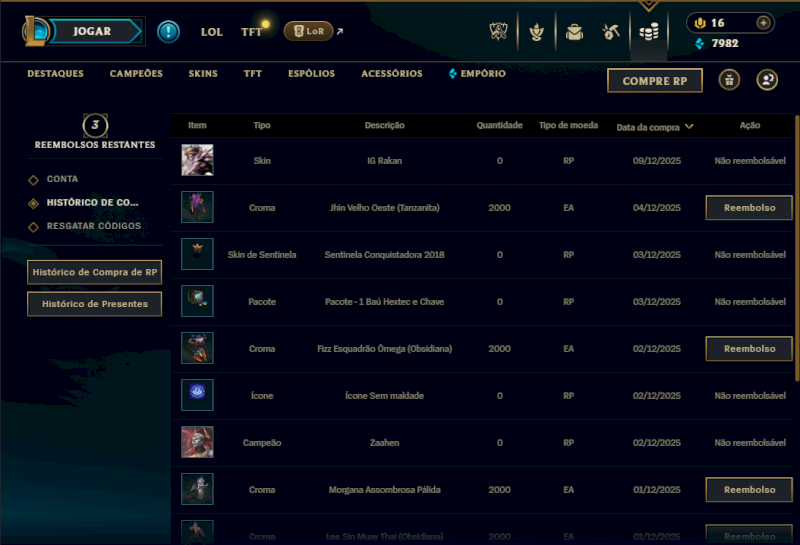Click the plus icon to add RP

tap(763, 23)
